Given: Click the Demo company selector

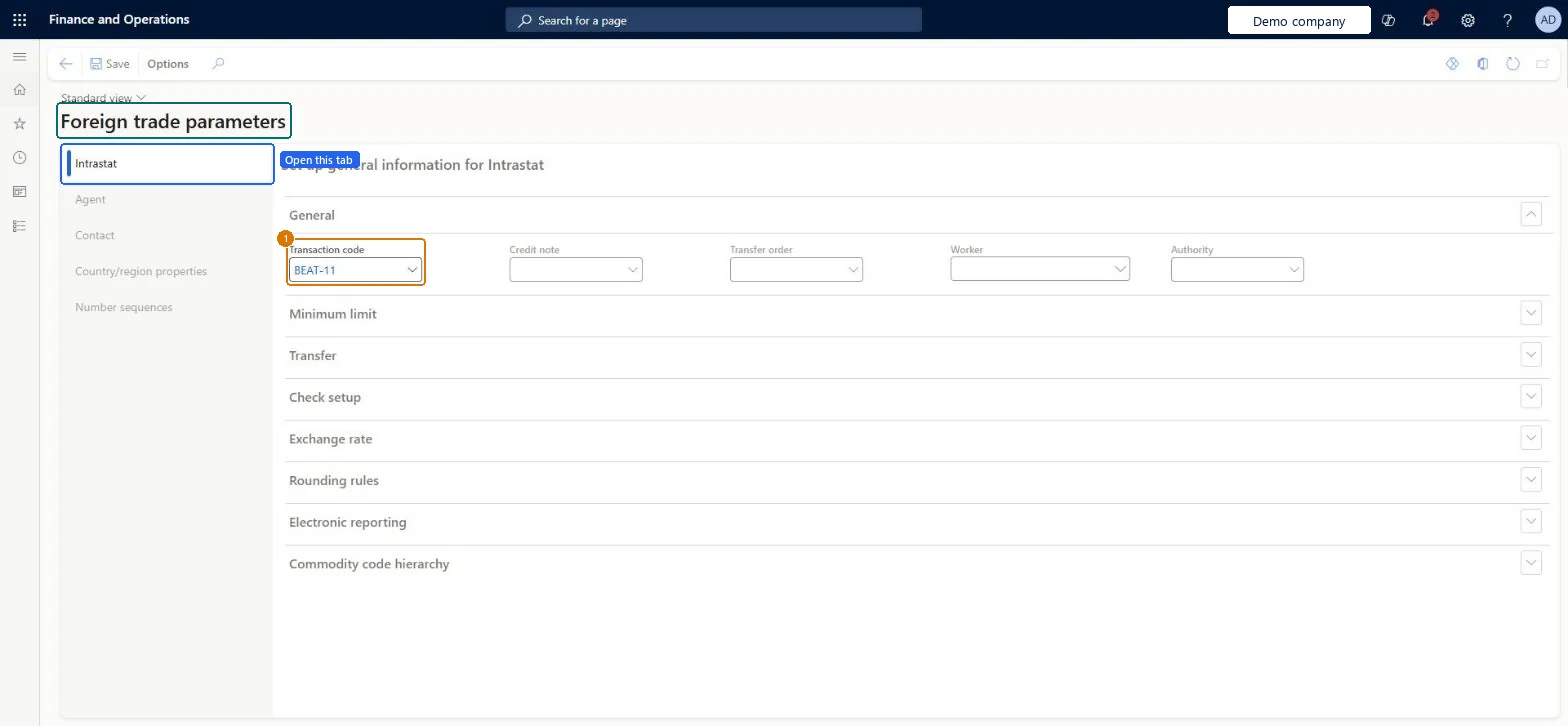Looking at the screenshot, I should point(1299,21).
